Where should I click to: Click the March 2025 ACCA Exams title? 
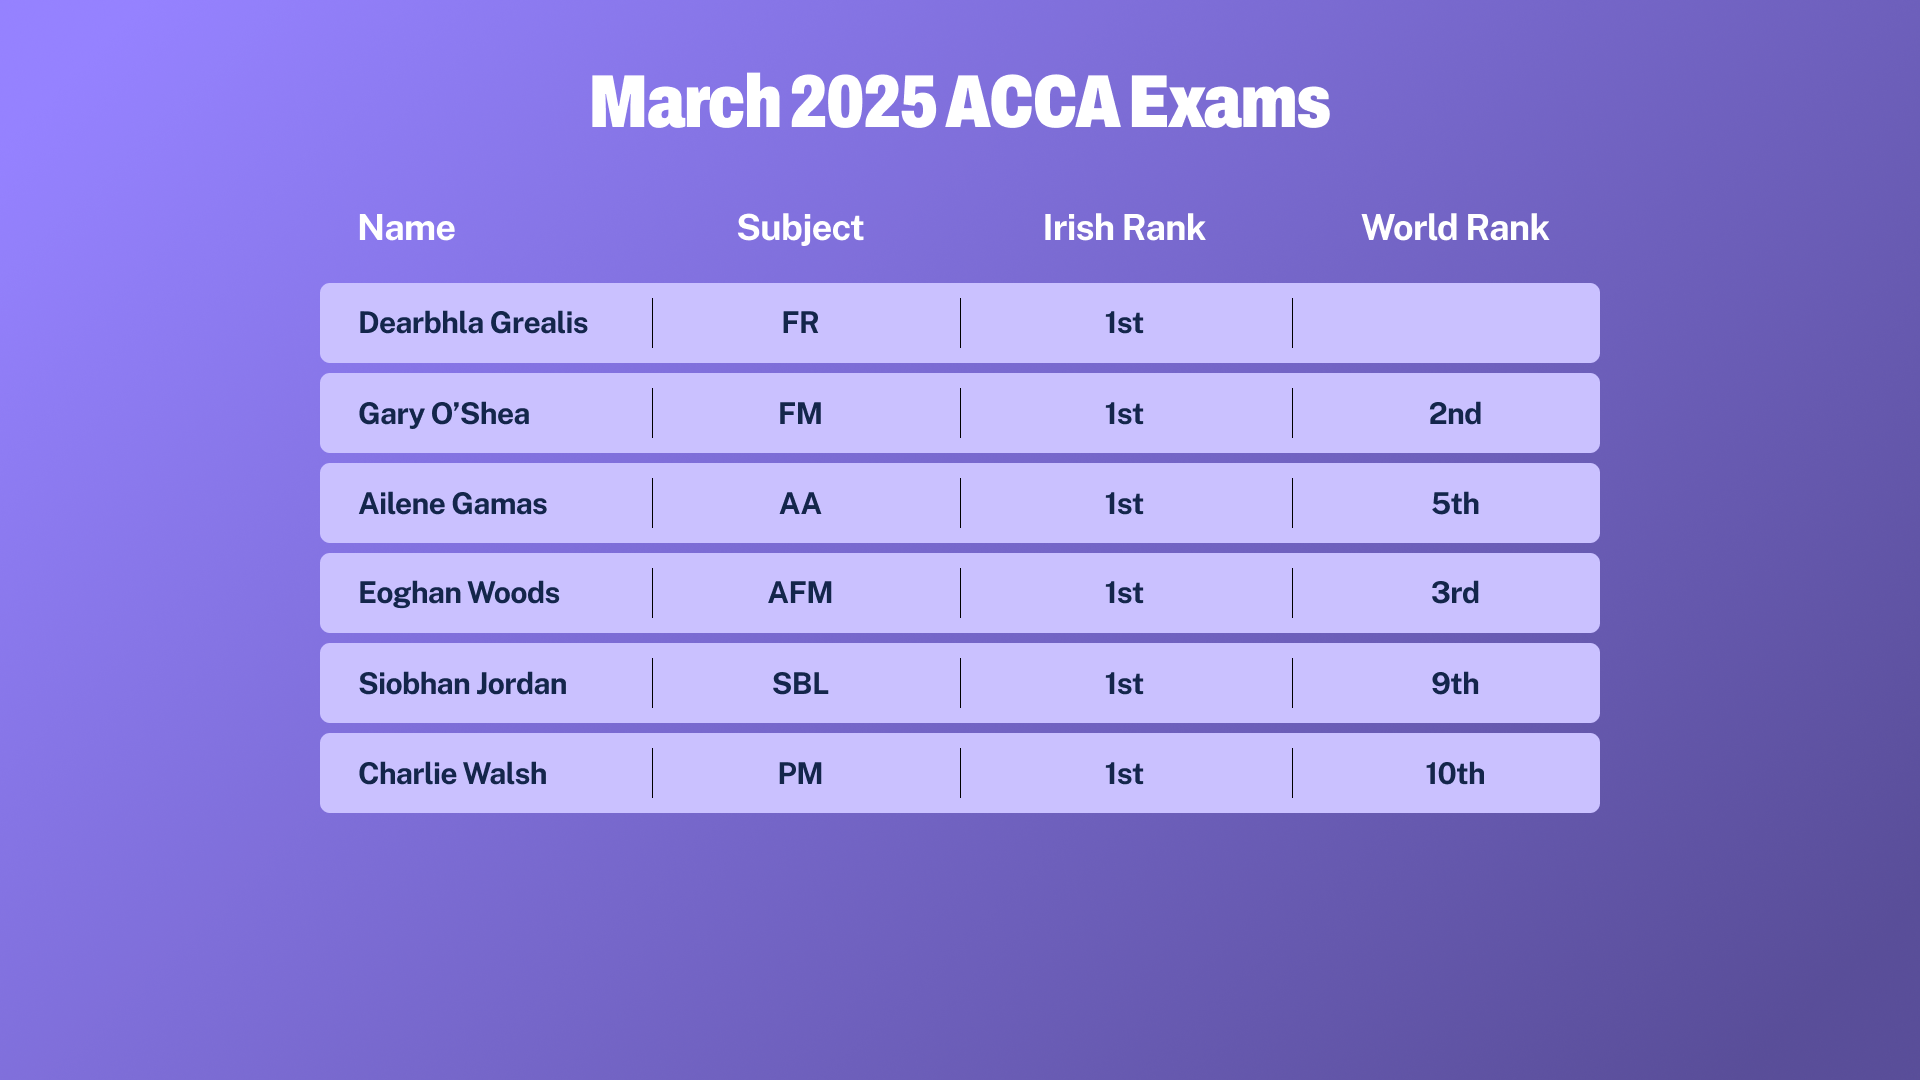960,102
